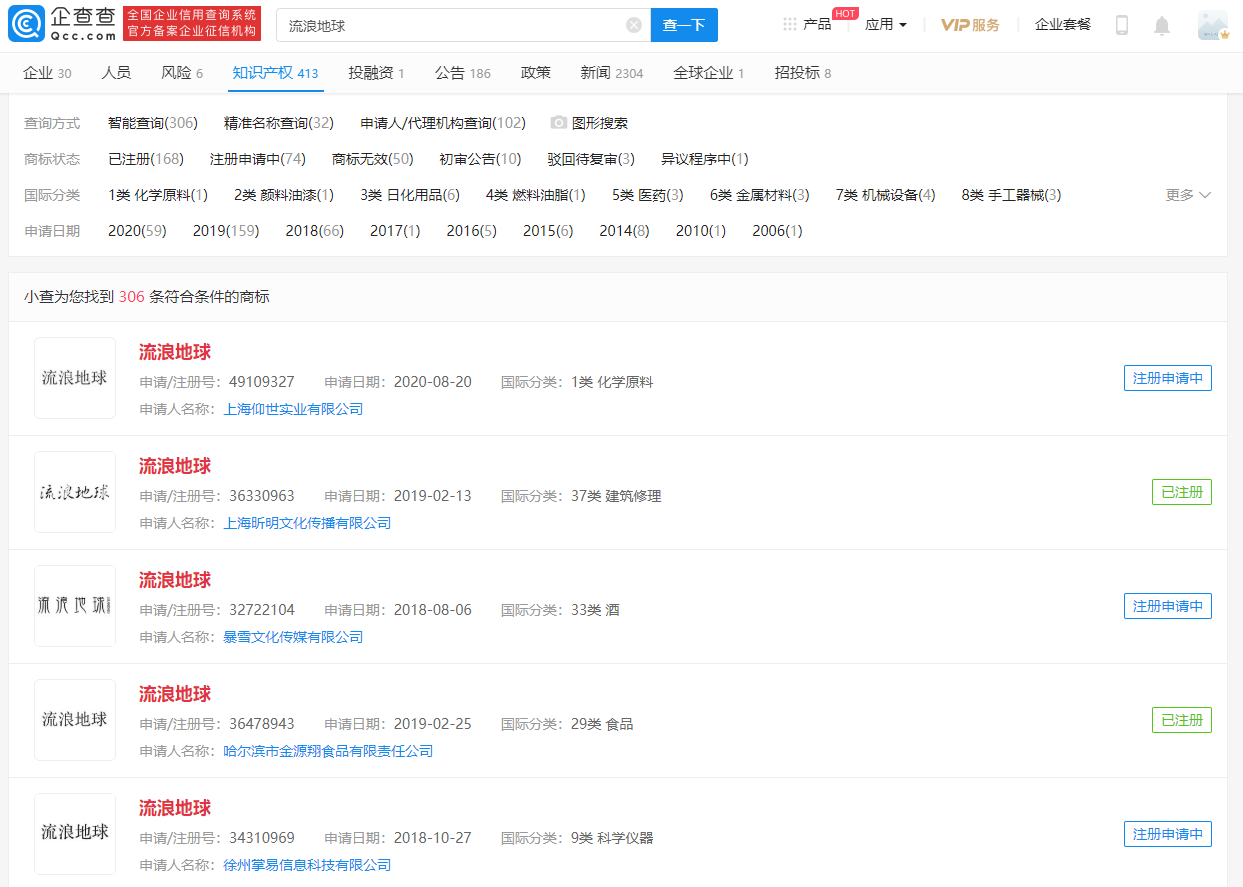Switch to the 企业 tab

tap(47, 73)
